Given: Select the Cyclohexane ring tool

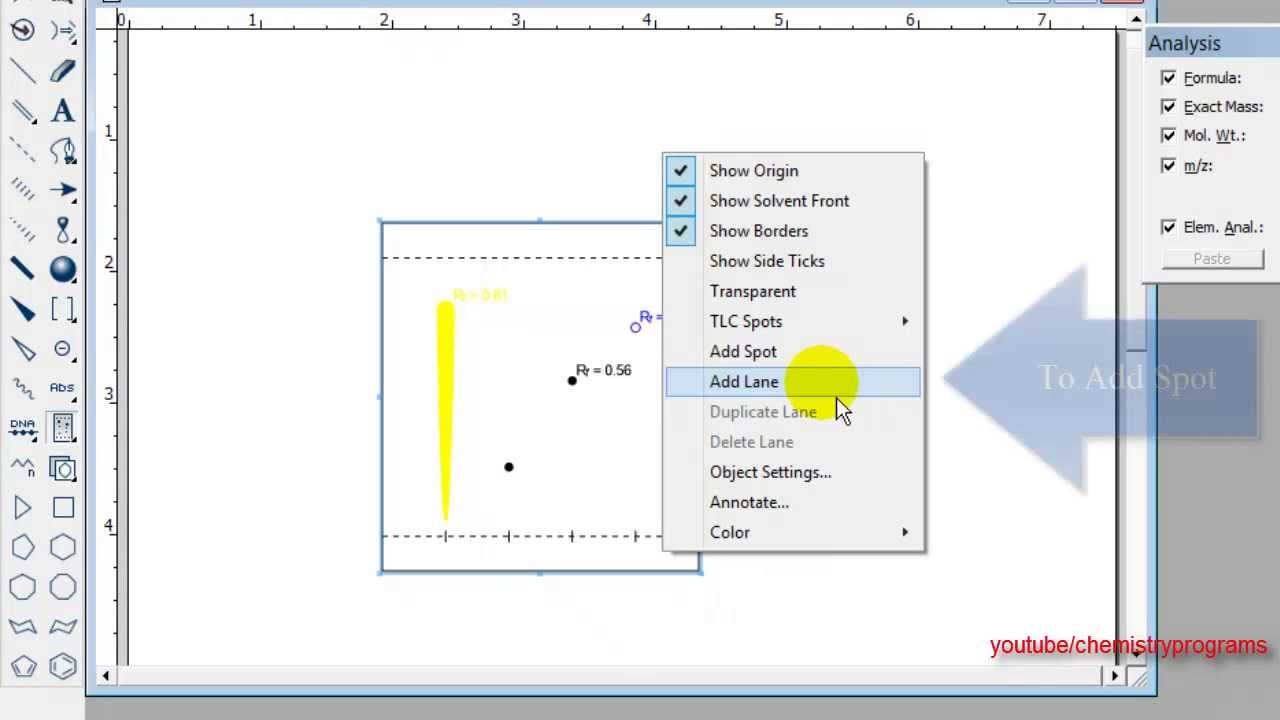Looking at the screenshot, I should [63, 548].
